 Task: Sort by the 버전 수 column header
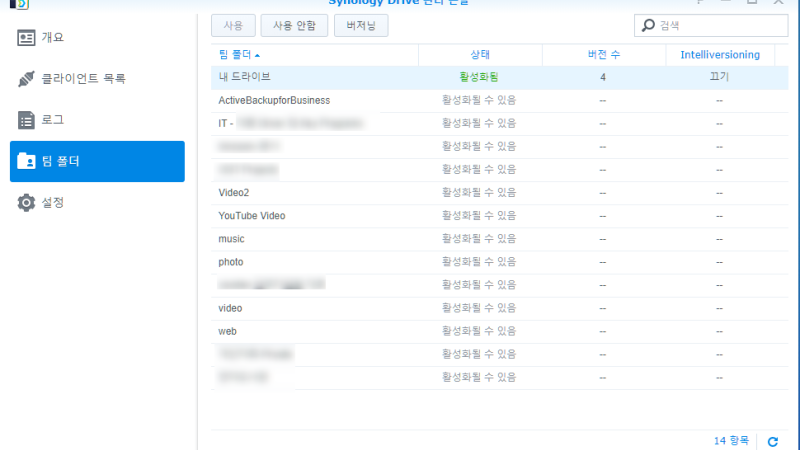(x=604, y=55)
